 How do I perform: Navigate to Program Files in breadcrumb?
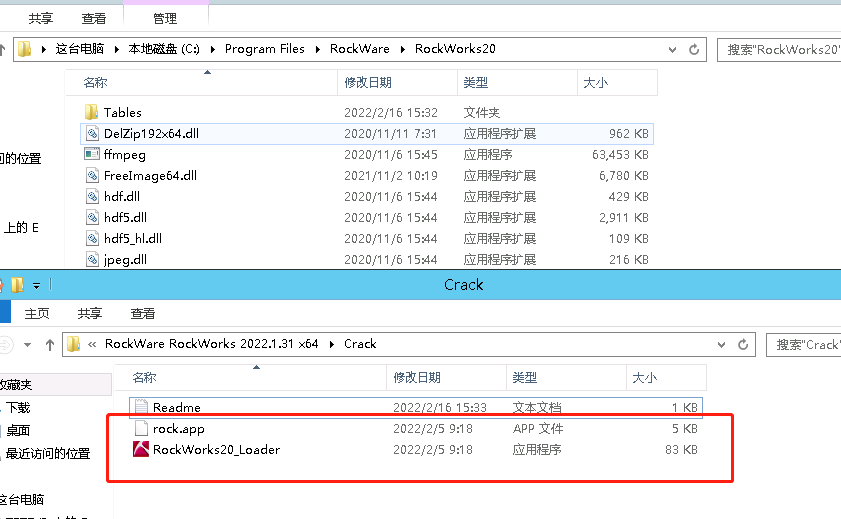264,49
